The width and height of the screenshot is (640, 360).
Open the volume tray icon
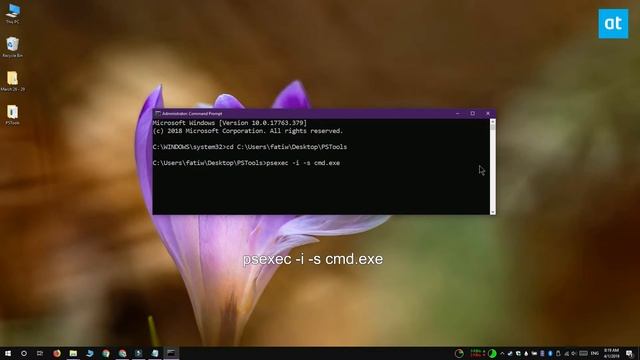point(574,353)
